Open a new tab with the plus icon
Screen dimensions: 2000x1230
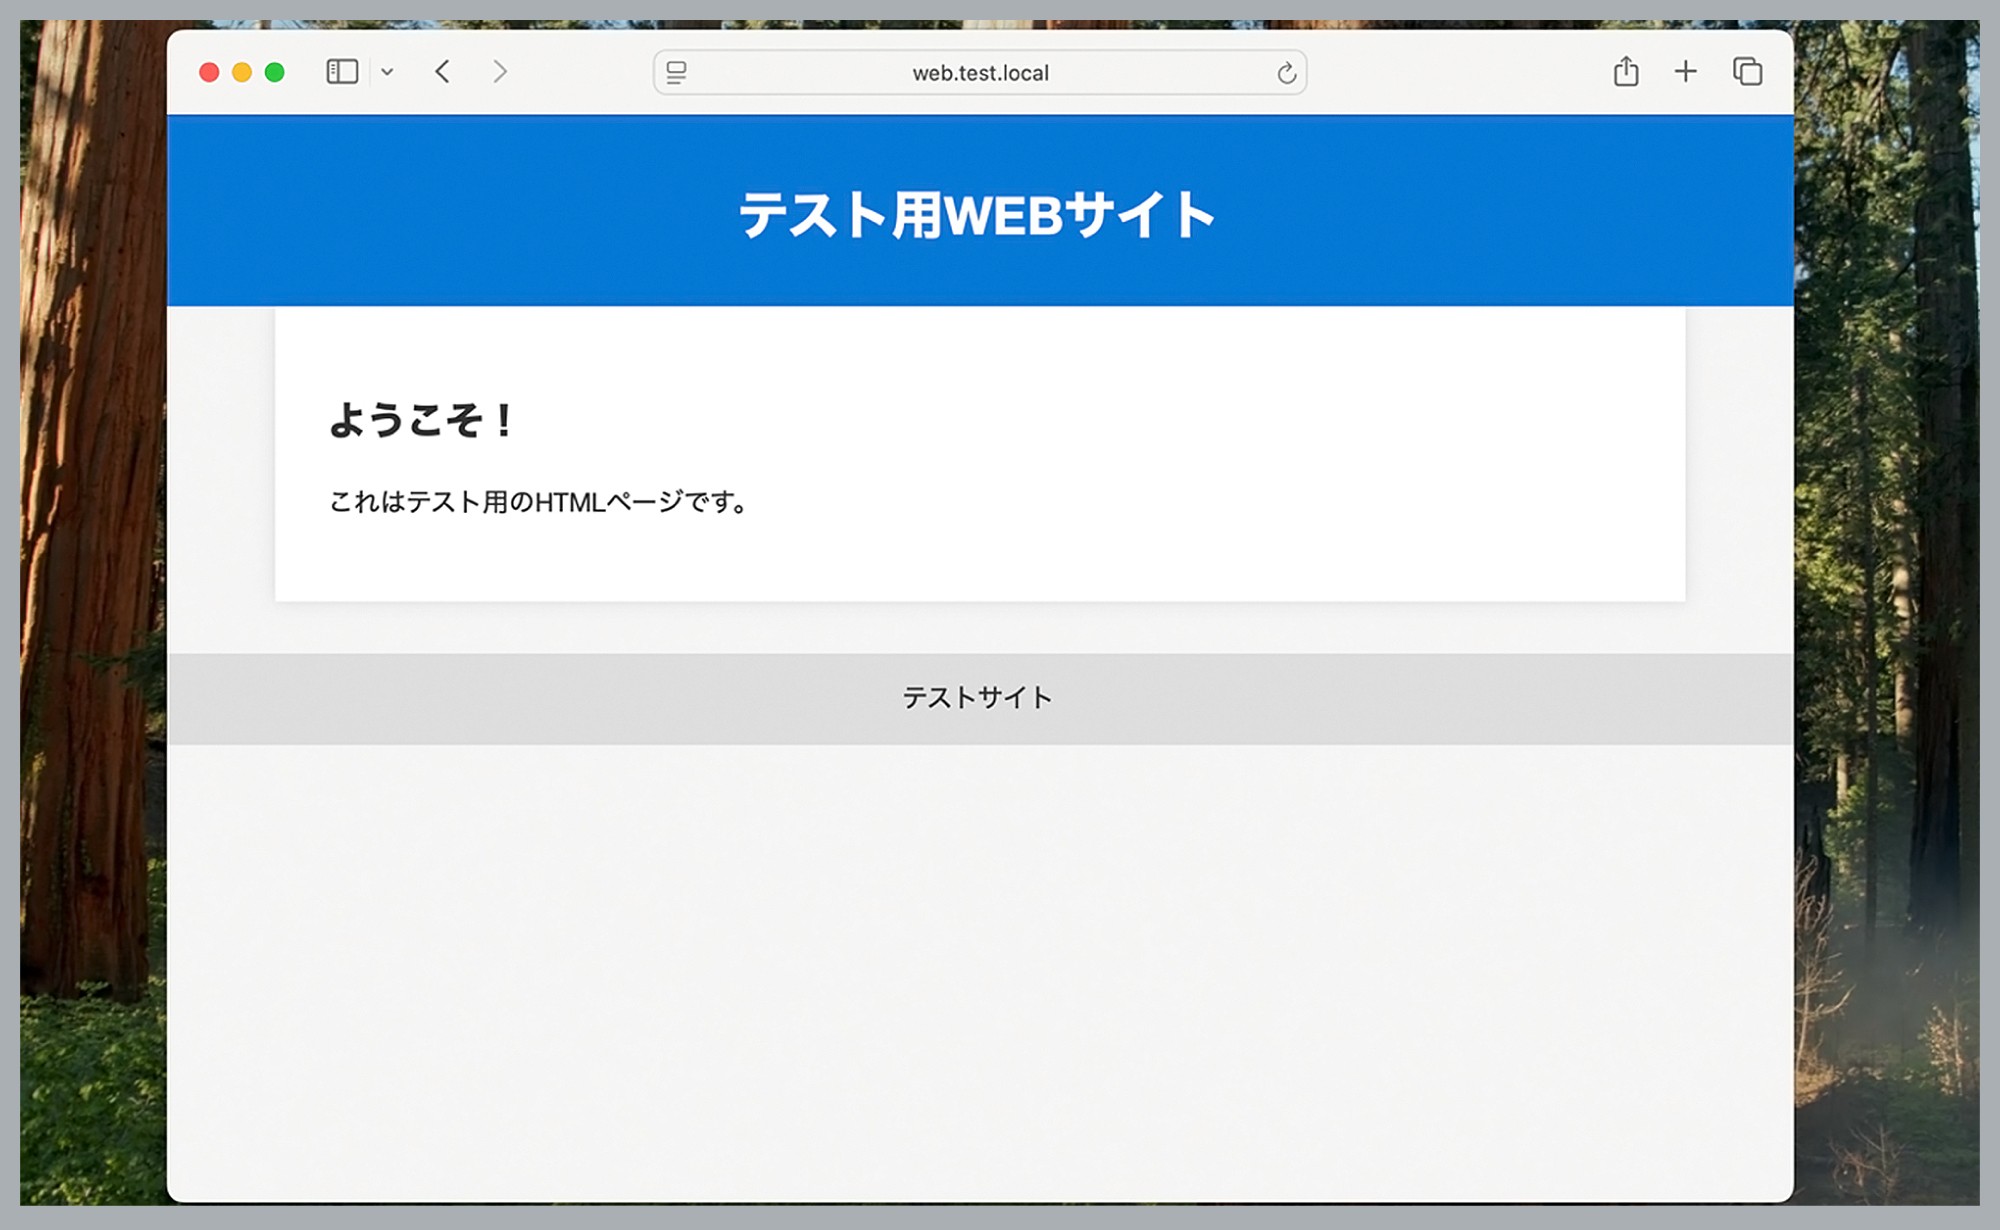click(x=1685, y=72)
